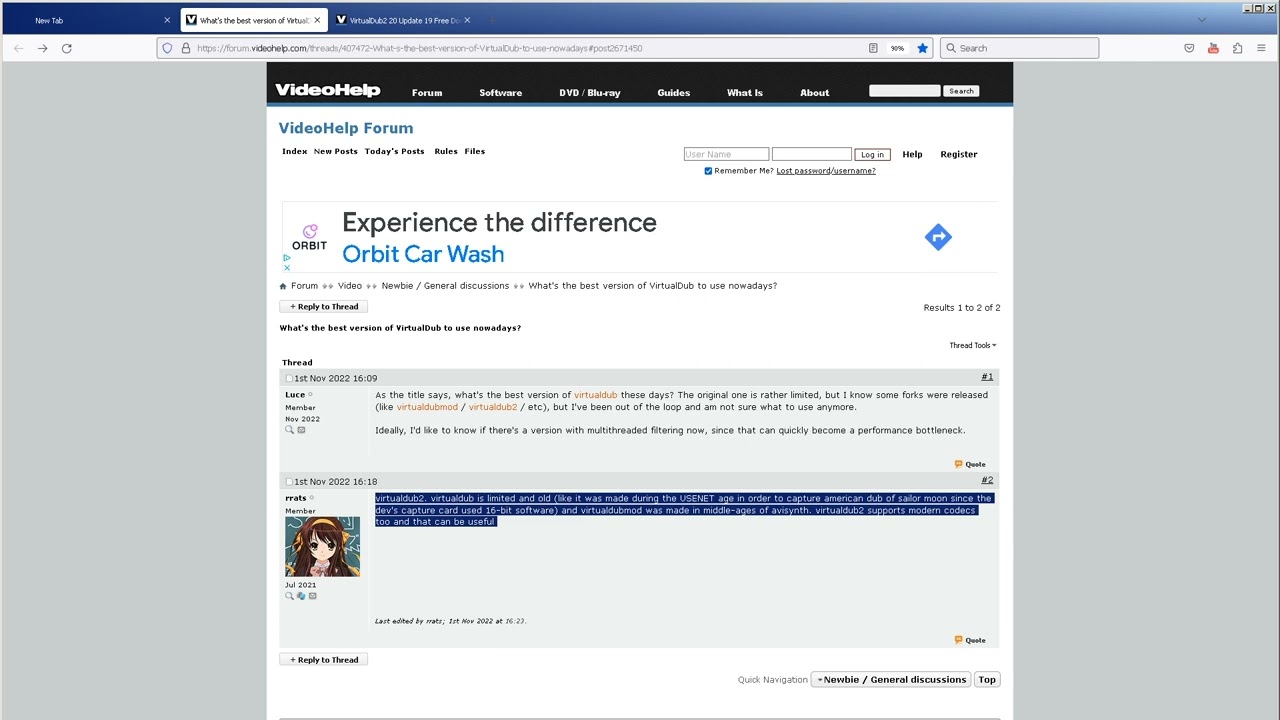
Task: Open a new tab with the plus icon
Action: point(493,20)
